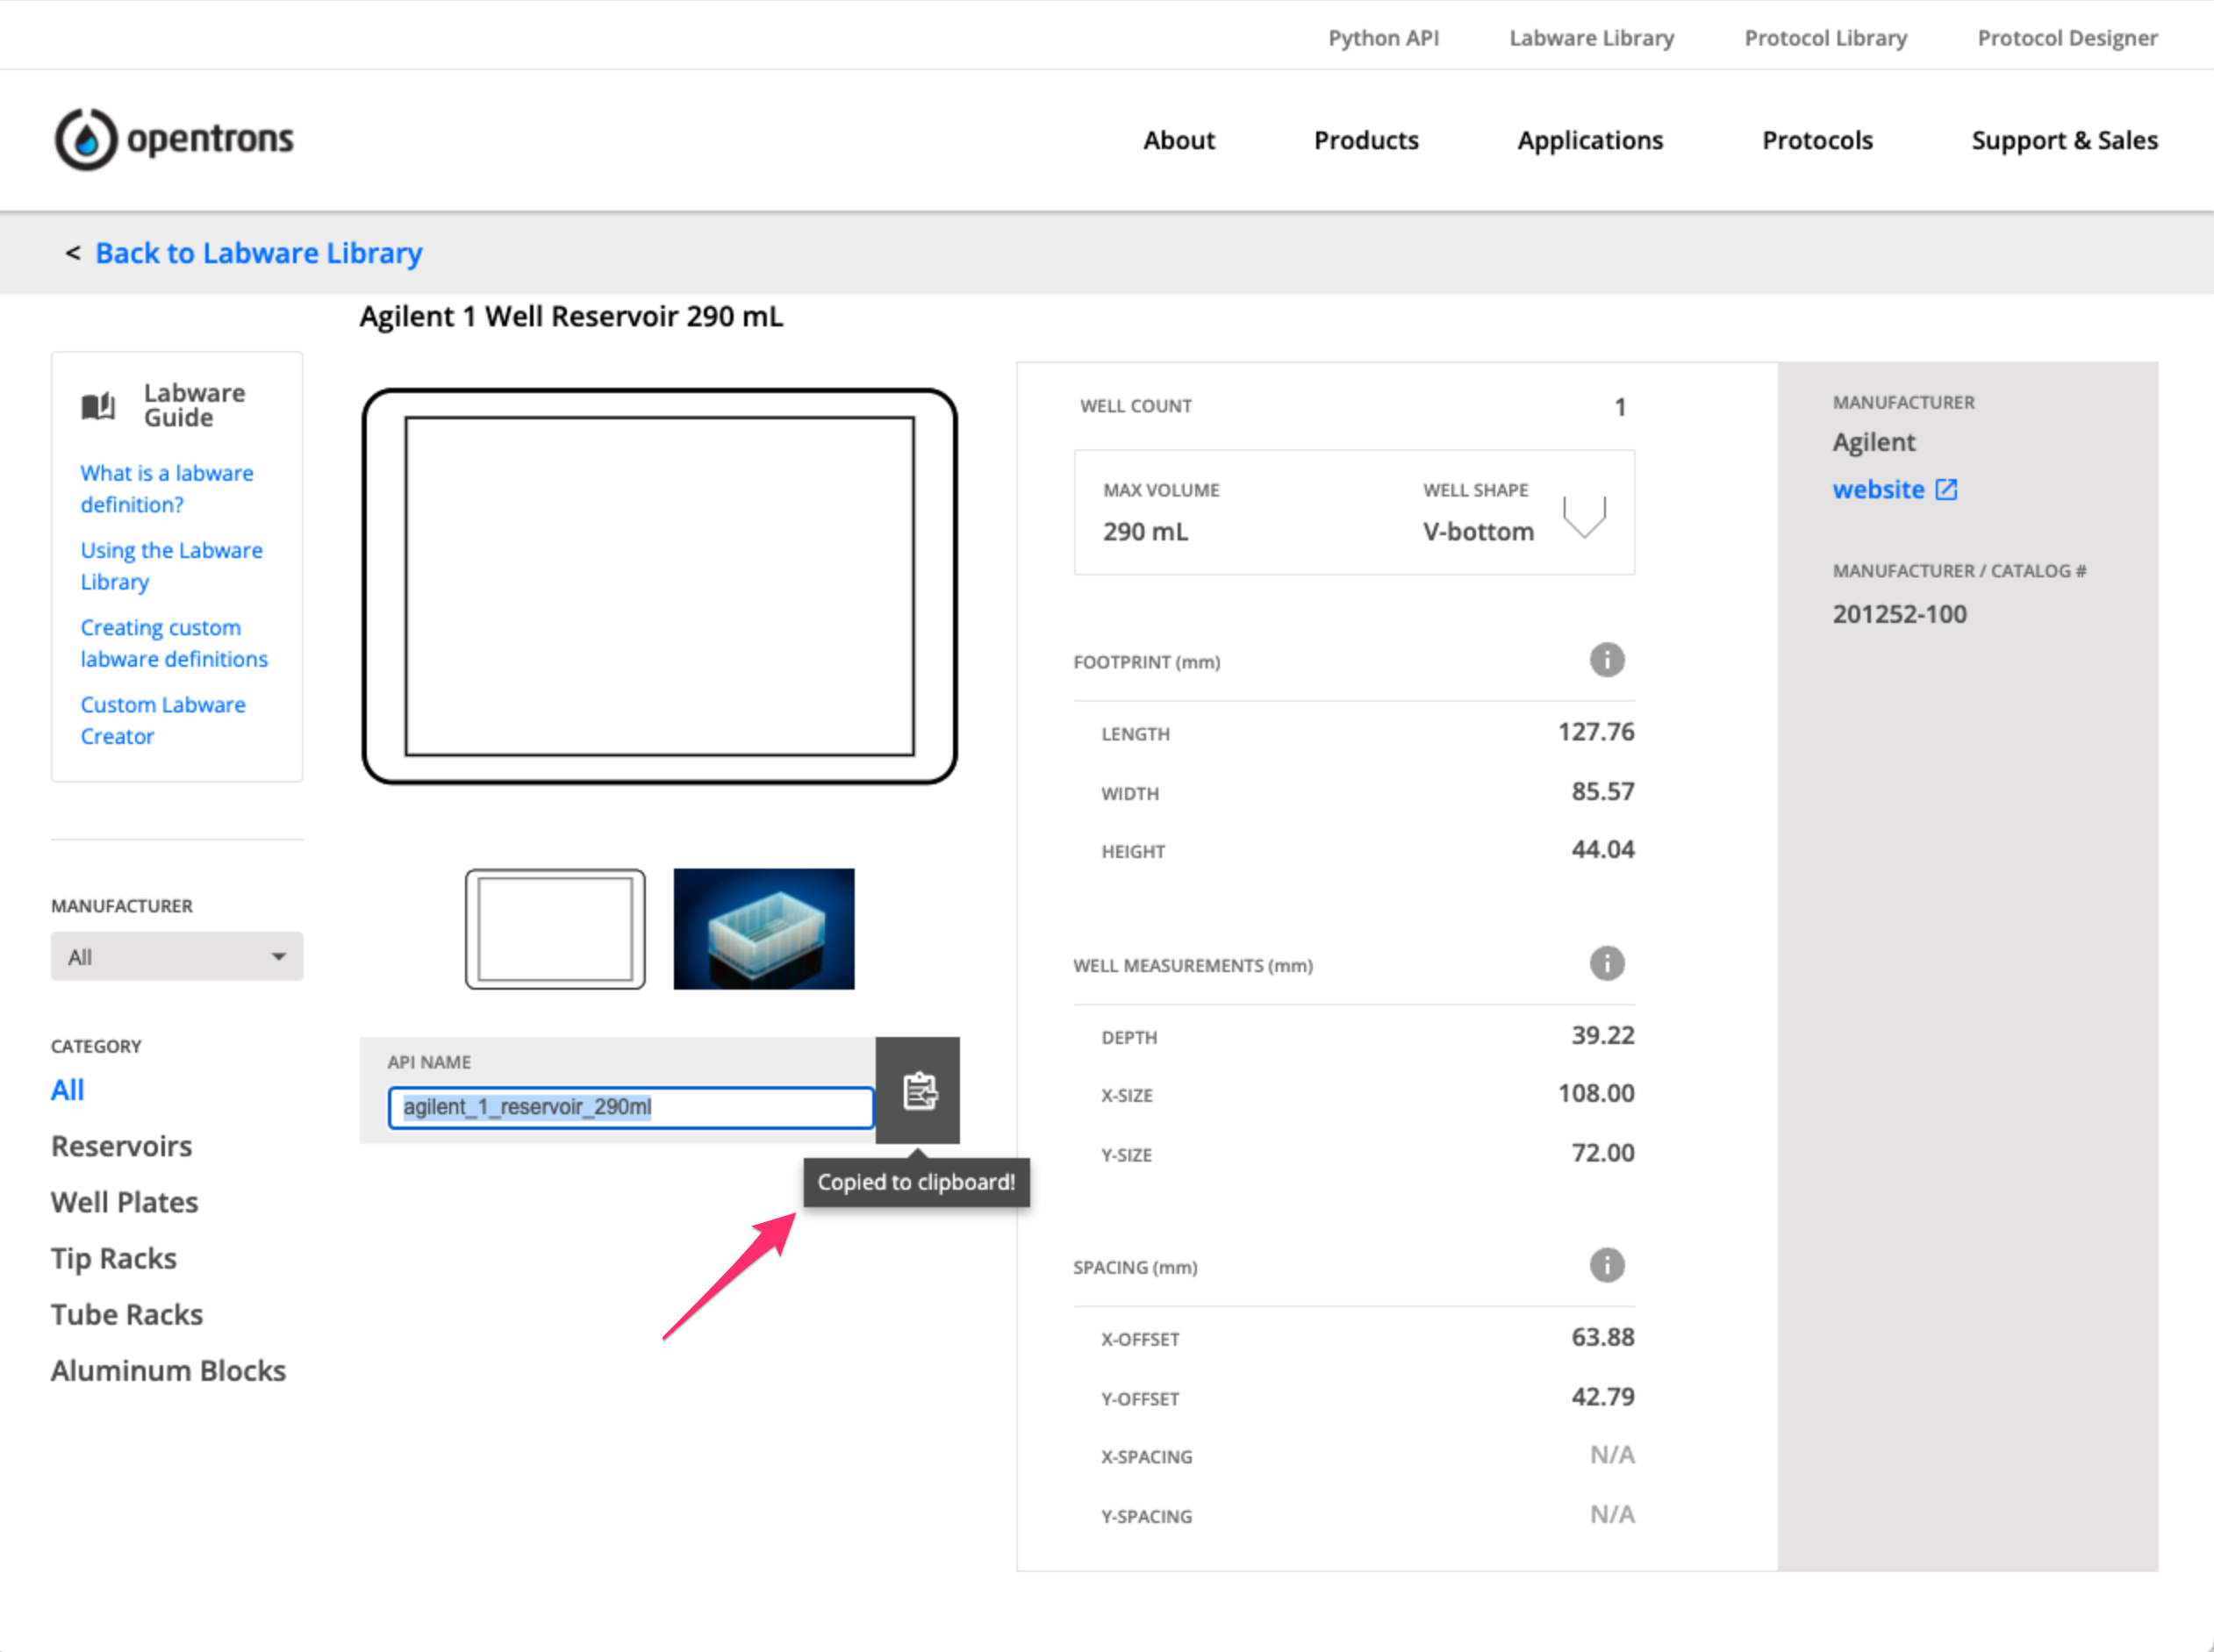Open the Protocols menu
This screenshot has height=1652, width=2214.
pyautogui.click(x=1817, y=140)
